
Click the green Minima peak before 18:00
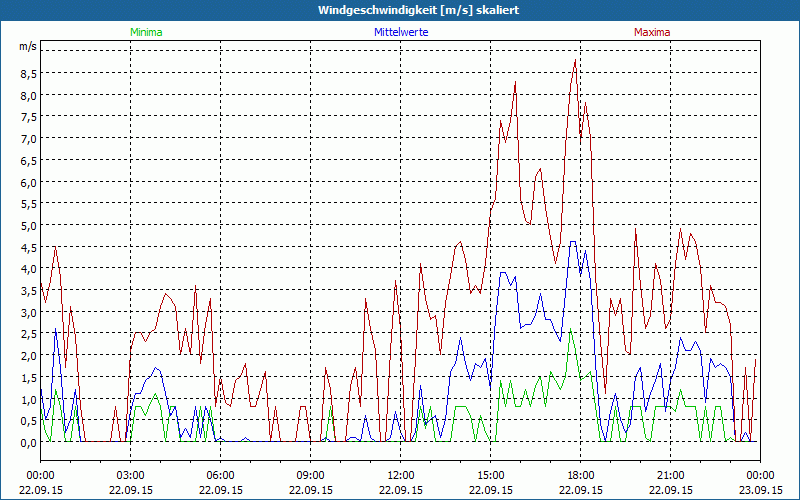click(570, 329)
